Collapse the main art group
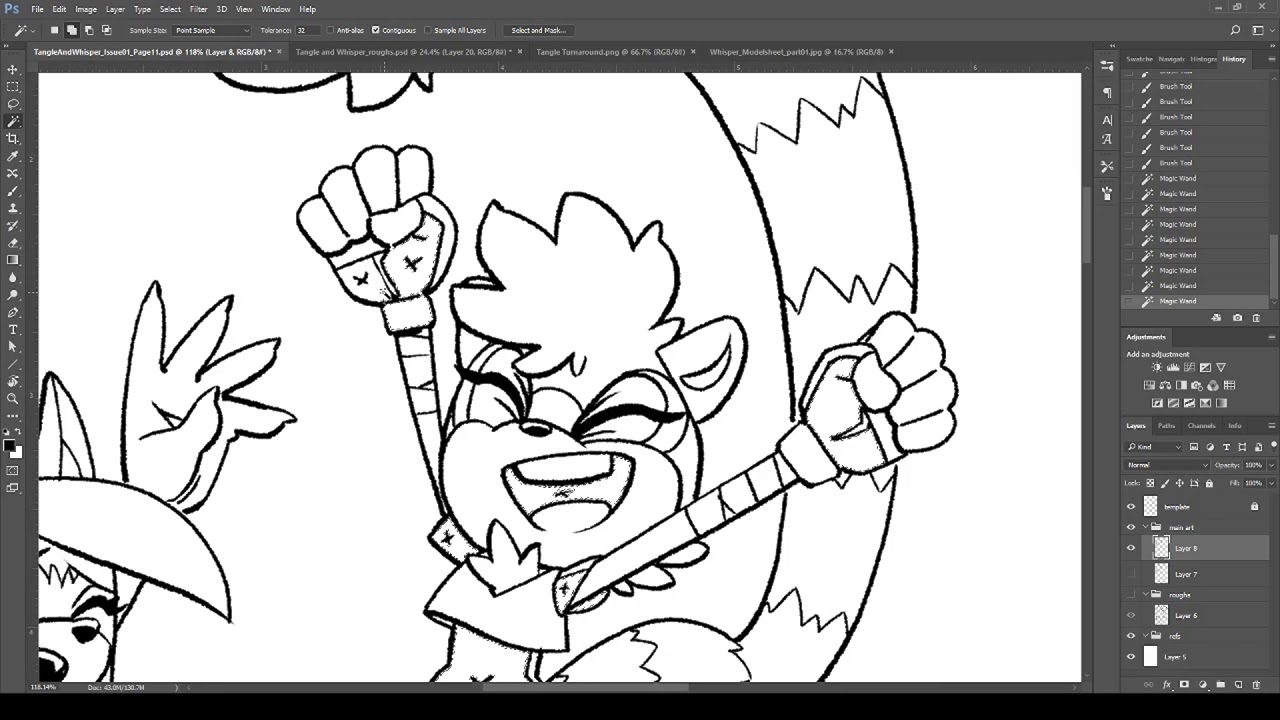The height and width of the screenshot is (720, 1280). click(x=1146, y=527)
